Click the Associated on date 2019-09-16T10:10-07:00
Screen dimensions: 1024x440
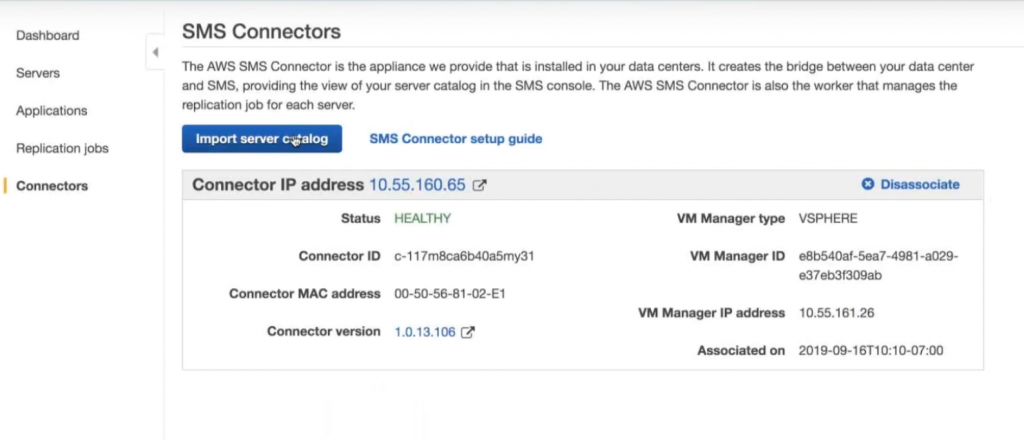click(x=871, y=351)
